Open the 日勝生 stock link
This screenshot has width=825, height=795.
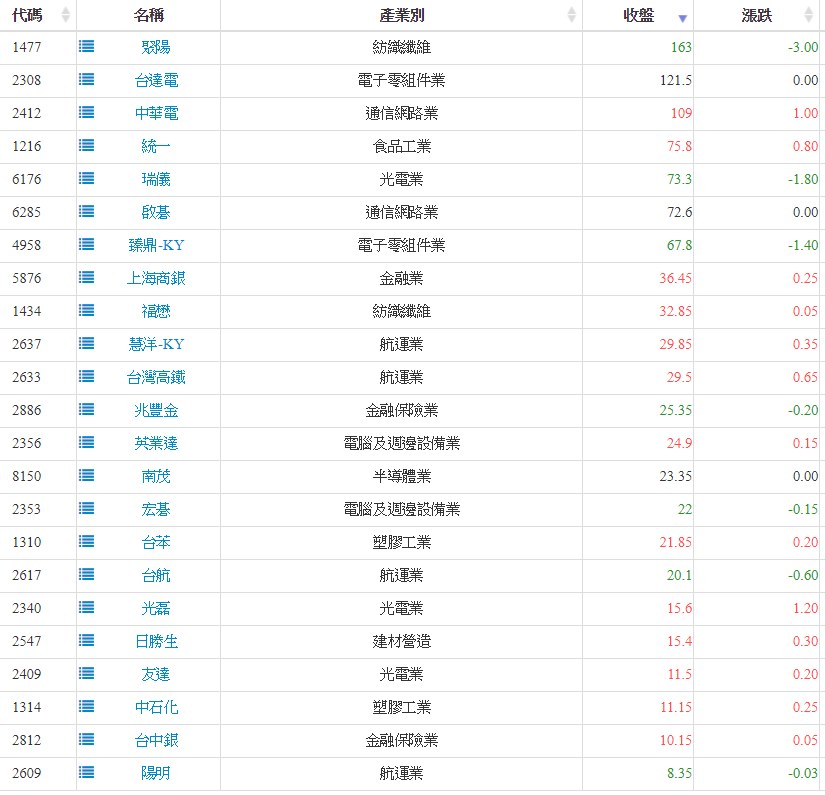156,641
